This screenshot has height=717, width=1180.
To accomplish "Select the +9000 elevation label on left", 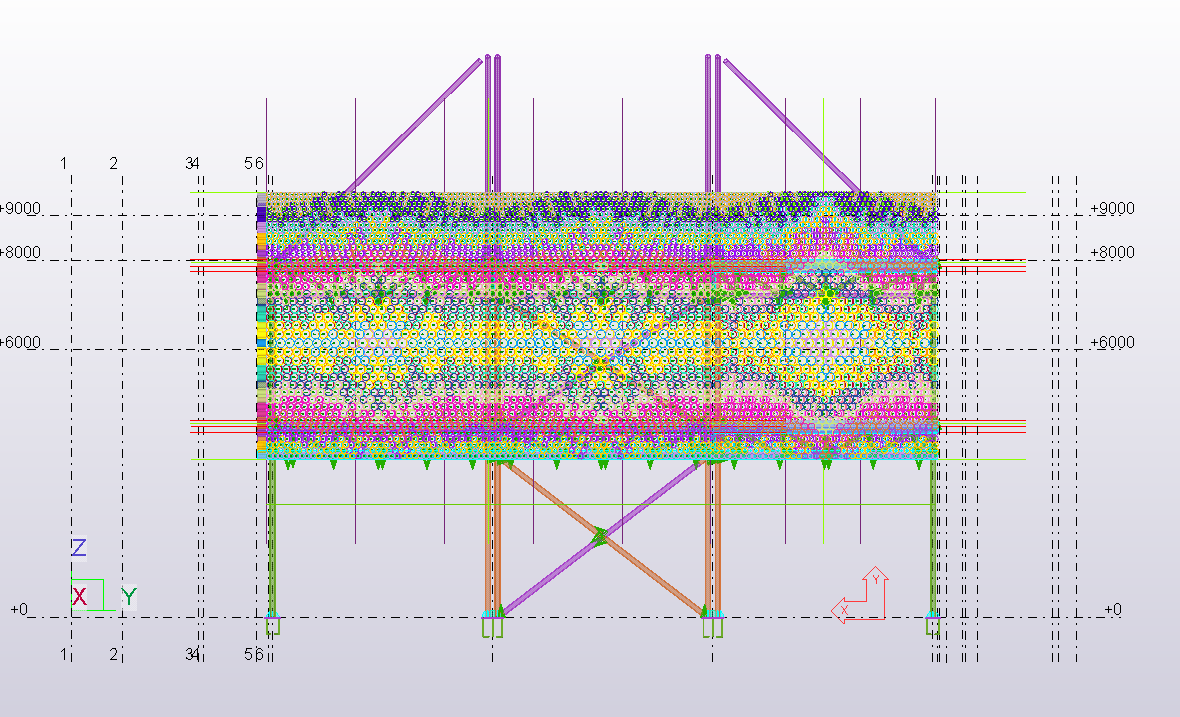I will tap(20, 209).
